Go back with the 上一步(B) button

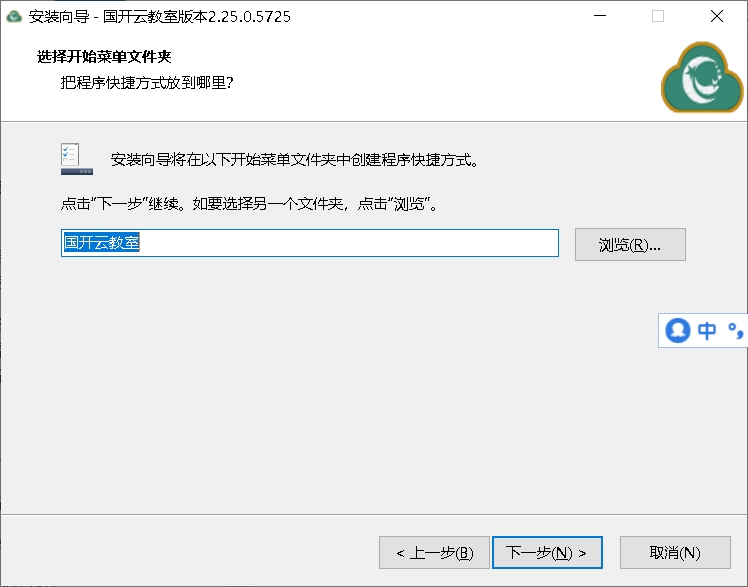click(x=434, y=553)
